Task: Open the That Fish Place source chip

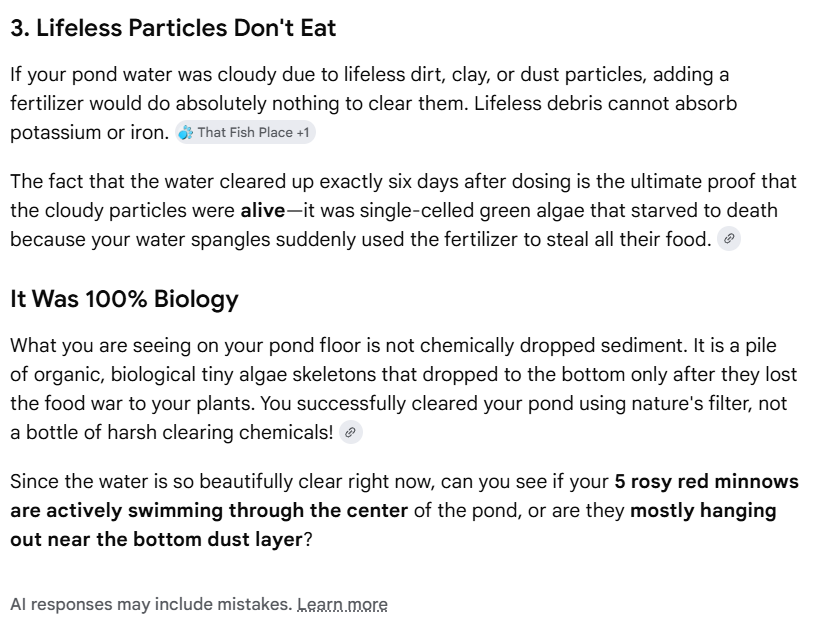Action: pyautogui.click(x=245, y=132)
